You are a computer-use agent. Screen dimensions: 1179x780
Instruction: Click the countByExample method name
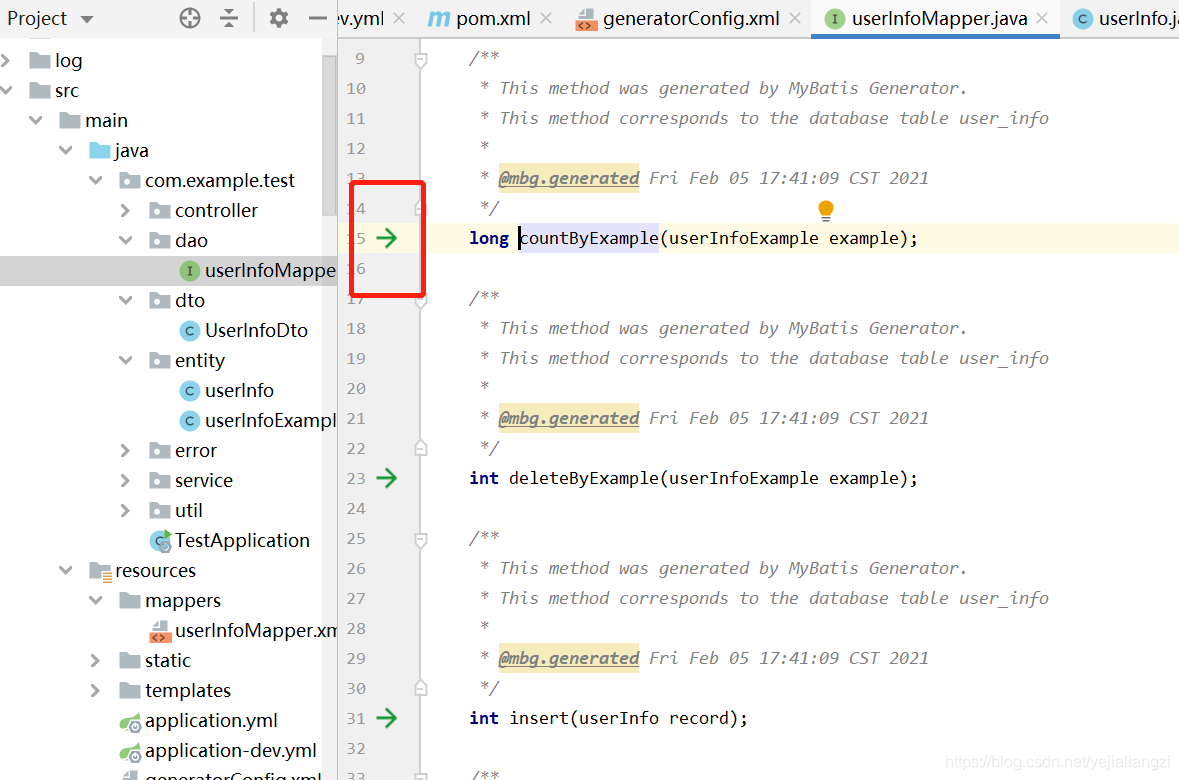[589, 238]
